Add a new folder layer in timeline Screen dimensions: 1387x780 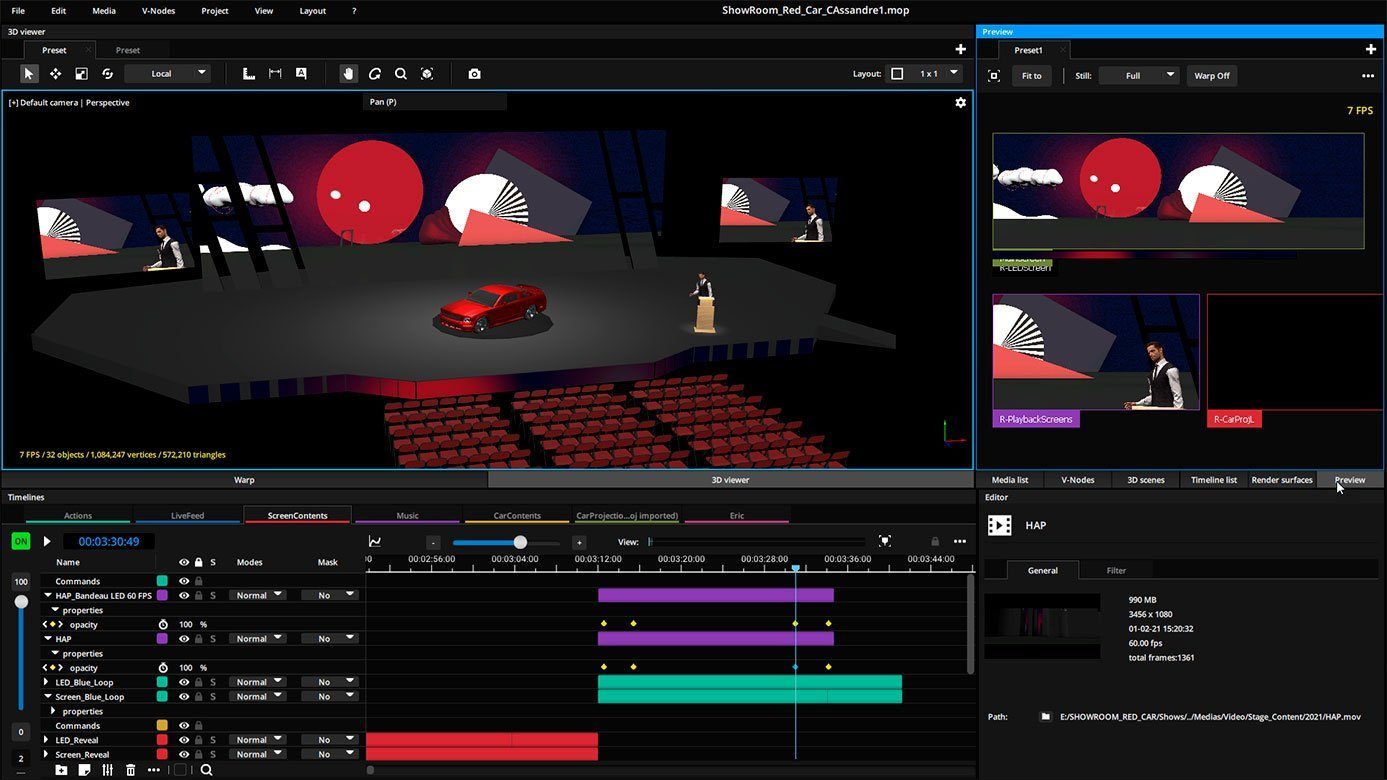point(61,770)
